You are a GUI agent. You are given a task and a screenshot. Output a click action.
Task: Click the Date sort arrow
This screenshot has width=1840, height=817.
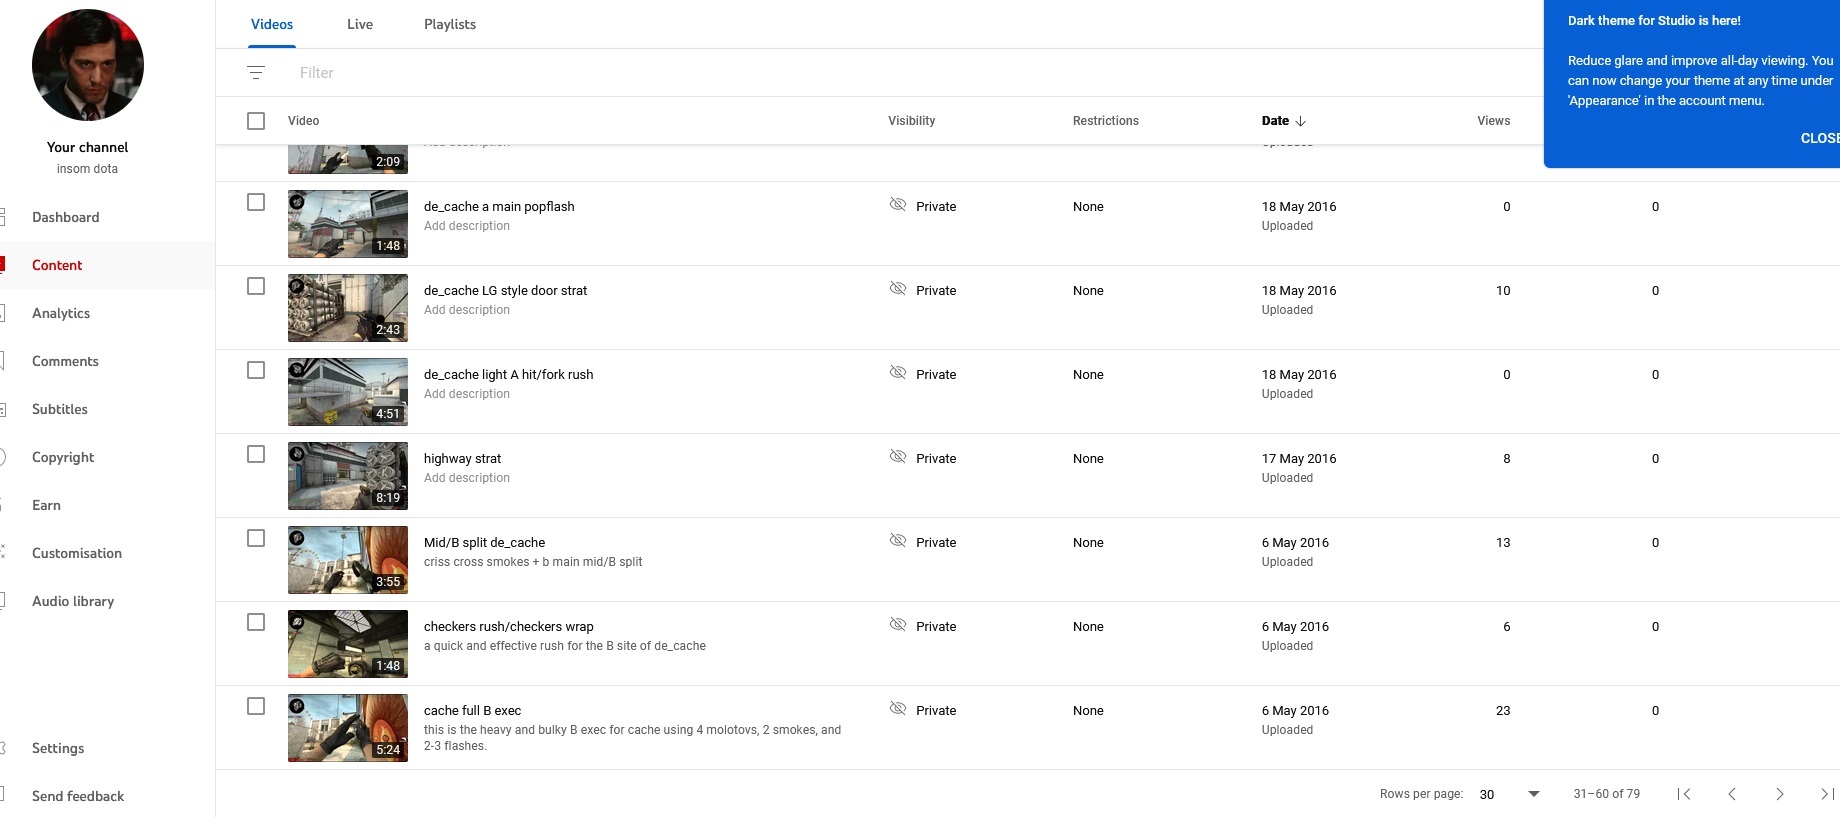(1301, 121)
